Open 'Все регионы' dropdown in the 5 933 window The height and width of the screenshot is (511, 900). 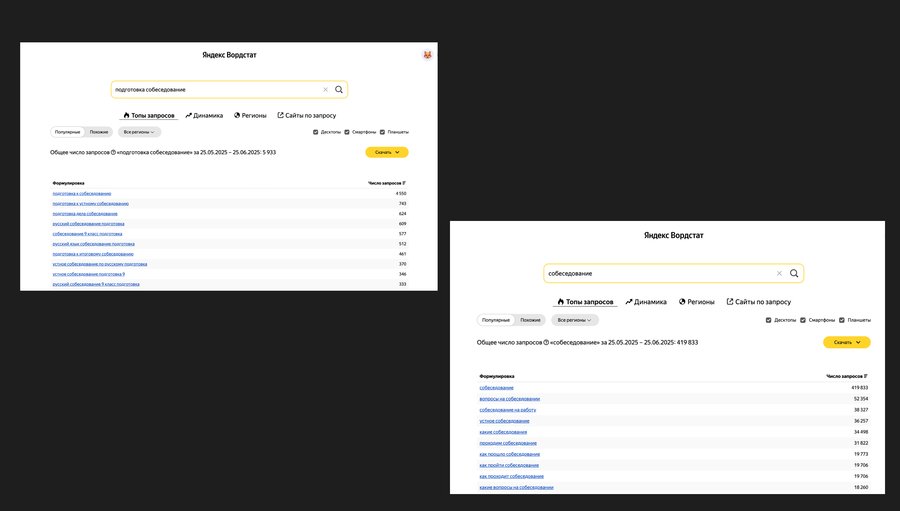(139, 132)
